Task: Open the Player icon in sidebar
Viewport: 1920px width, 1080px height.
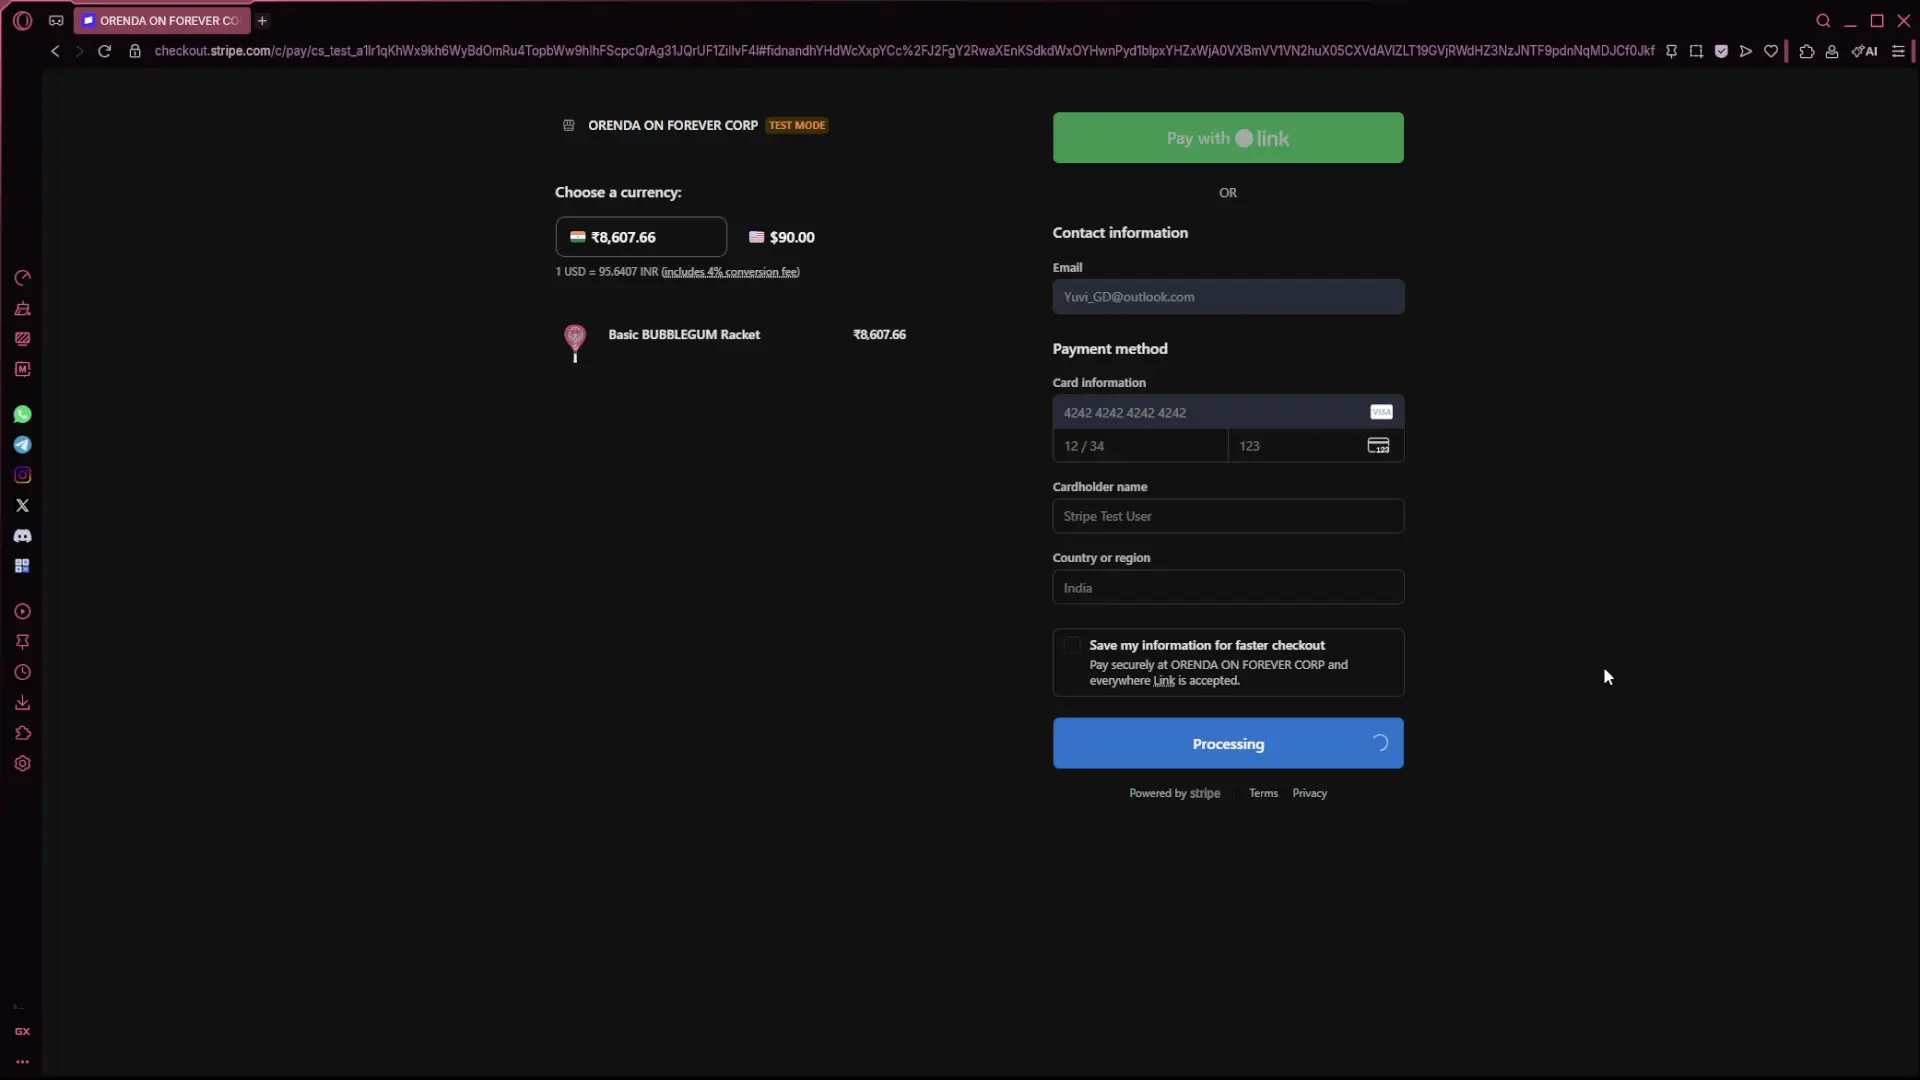Action: [22, 612]
